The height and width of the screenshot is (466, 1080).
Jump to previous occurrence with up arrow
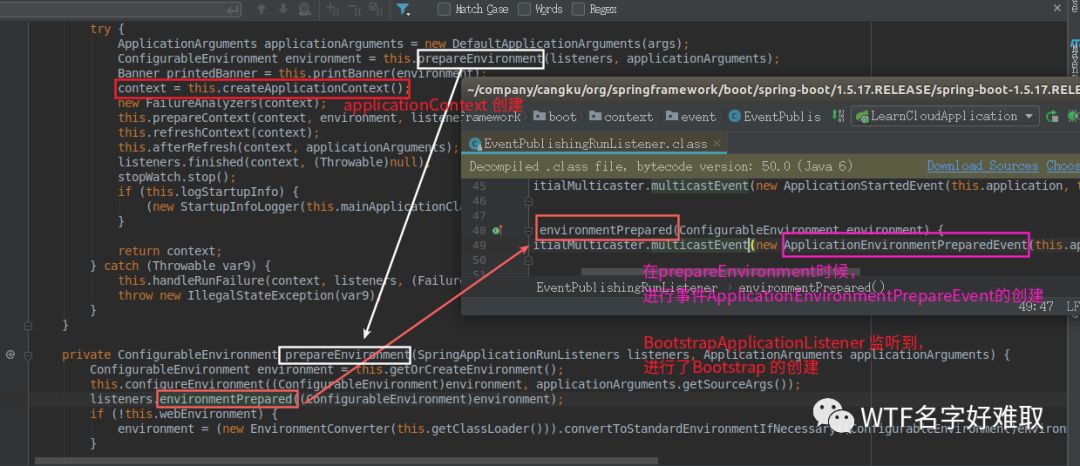[261, 9]
